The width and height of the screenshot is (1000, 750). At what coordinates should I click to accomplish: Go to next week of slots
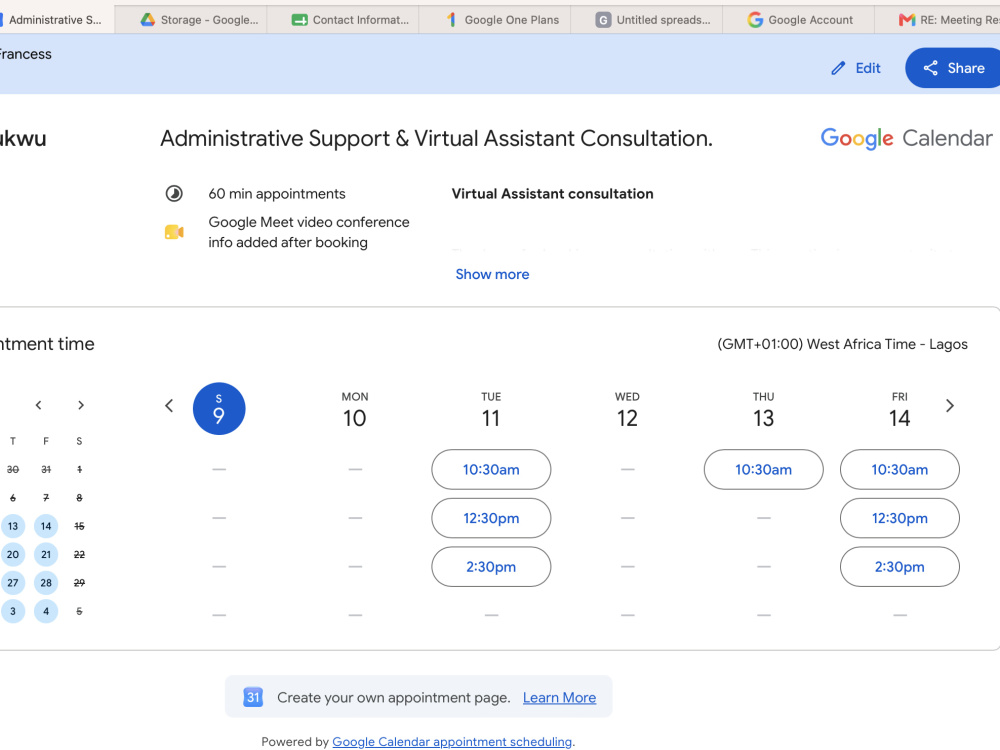950,406
